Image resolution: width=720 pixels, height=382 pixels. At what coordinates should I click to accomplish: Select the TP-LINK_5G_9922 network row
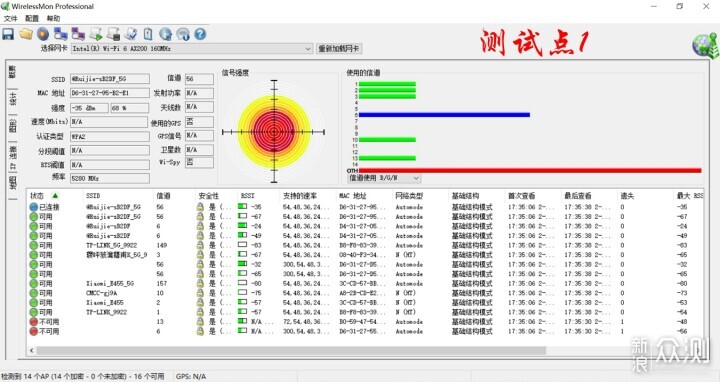[x=365, y=245]
